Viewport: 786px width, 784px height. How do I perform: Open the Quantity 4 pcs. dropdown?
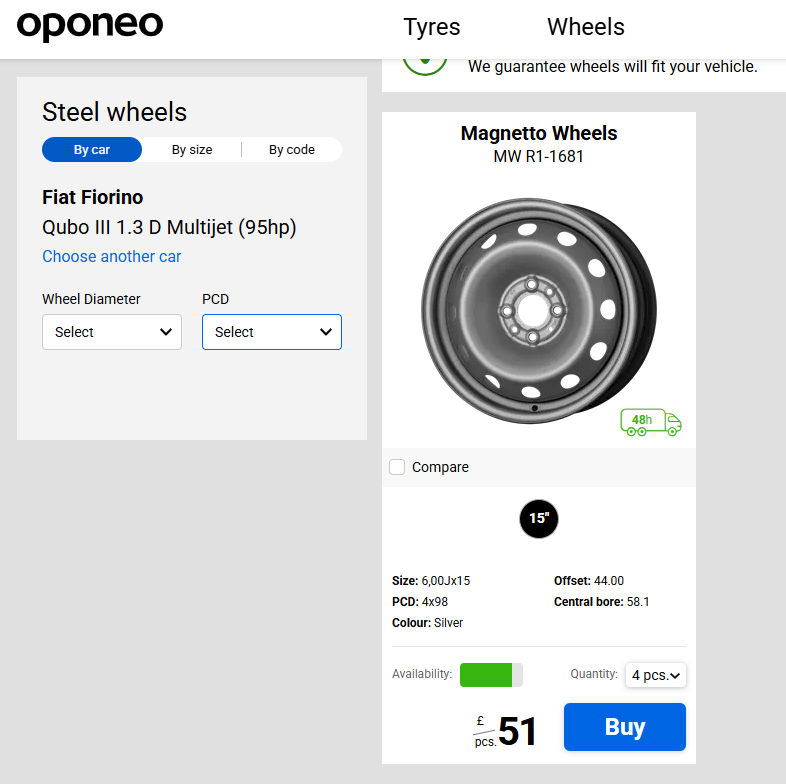click(x=656, y=675)
